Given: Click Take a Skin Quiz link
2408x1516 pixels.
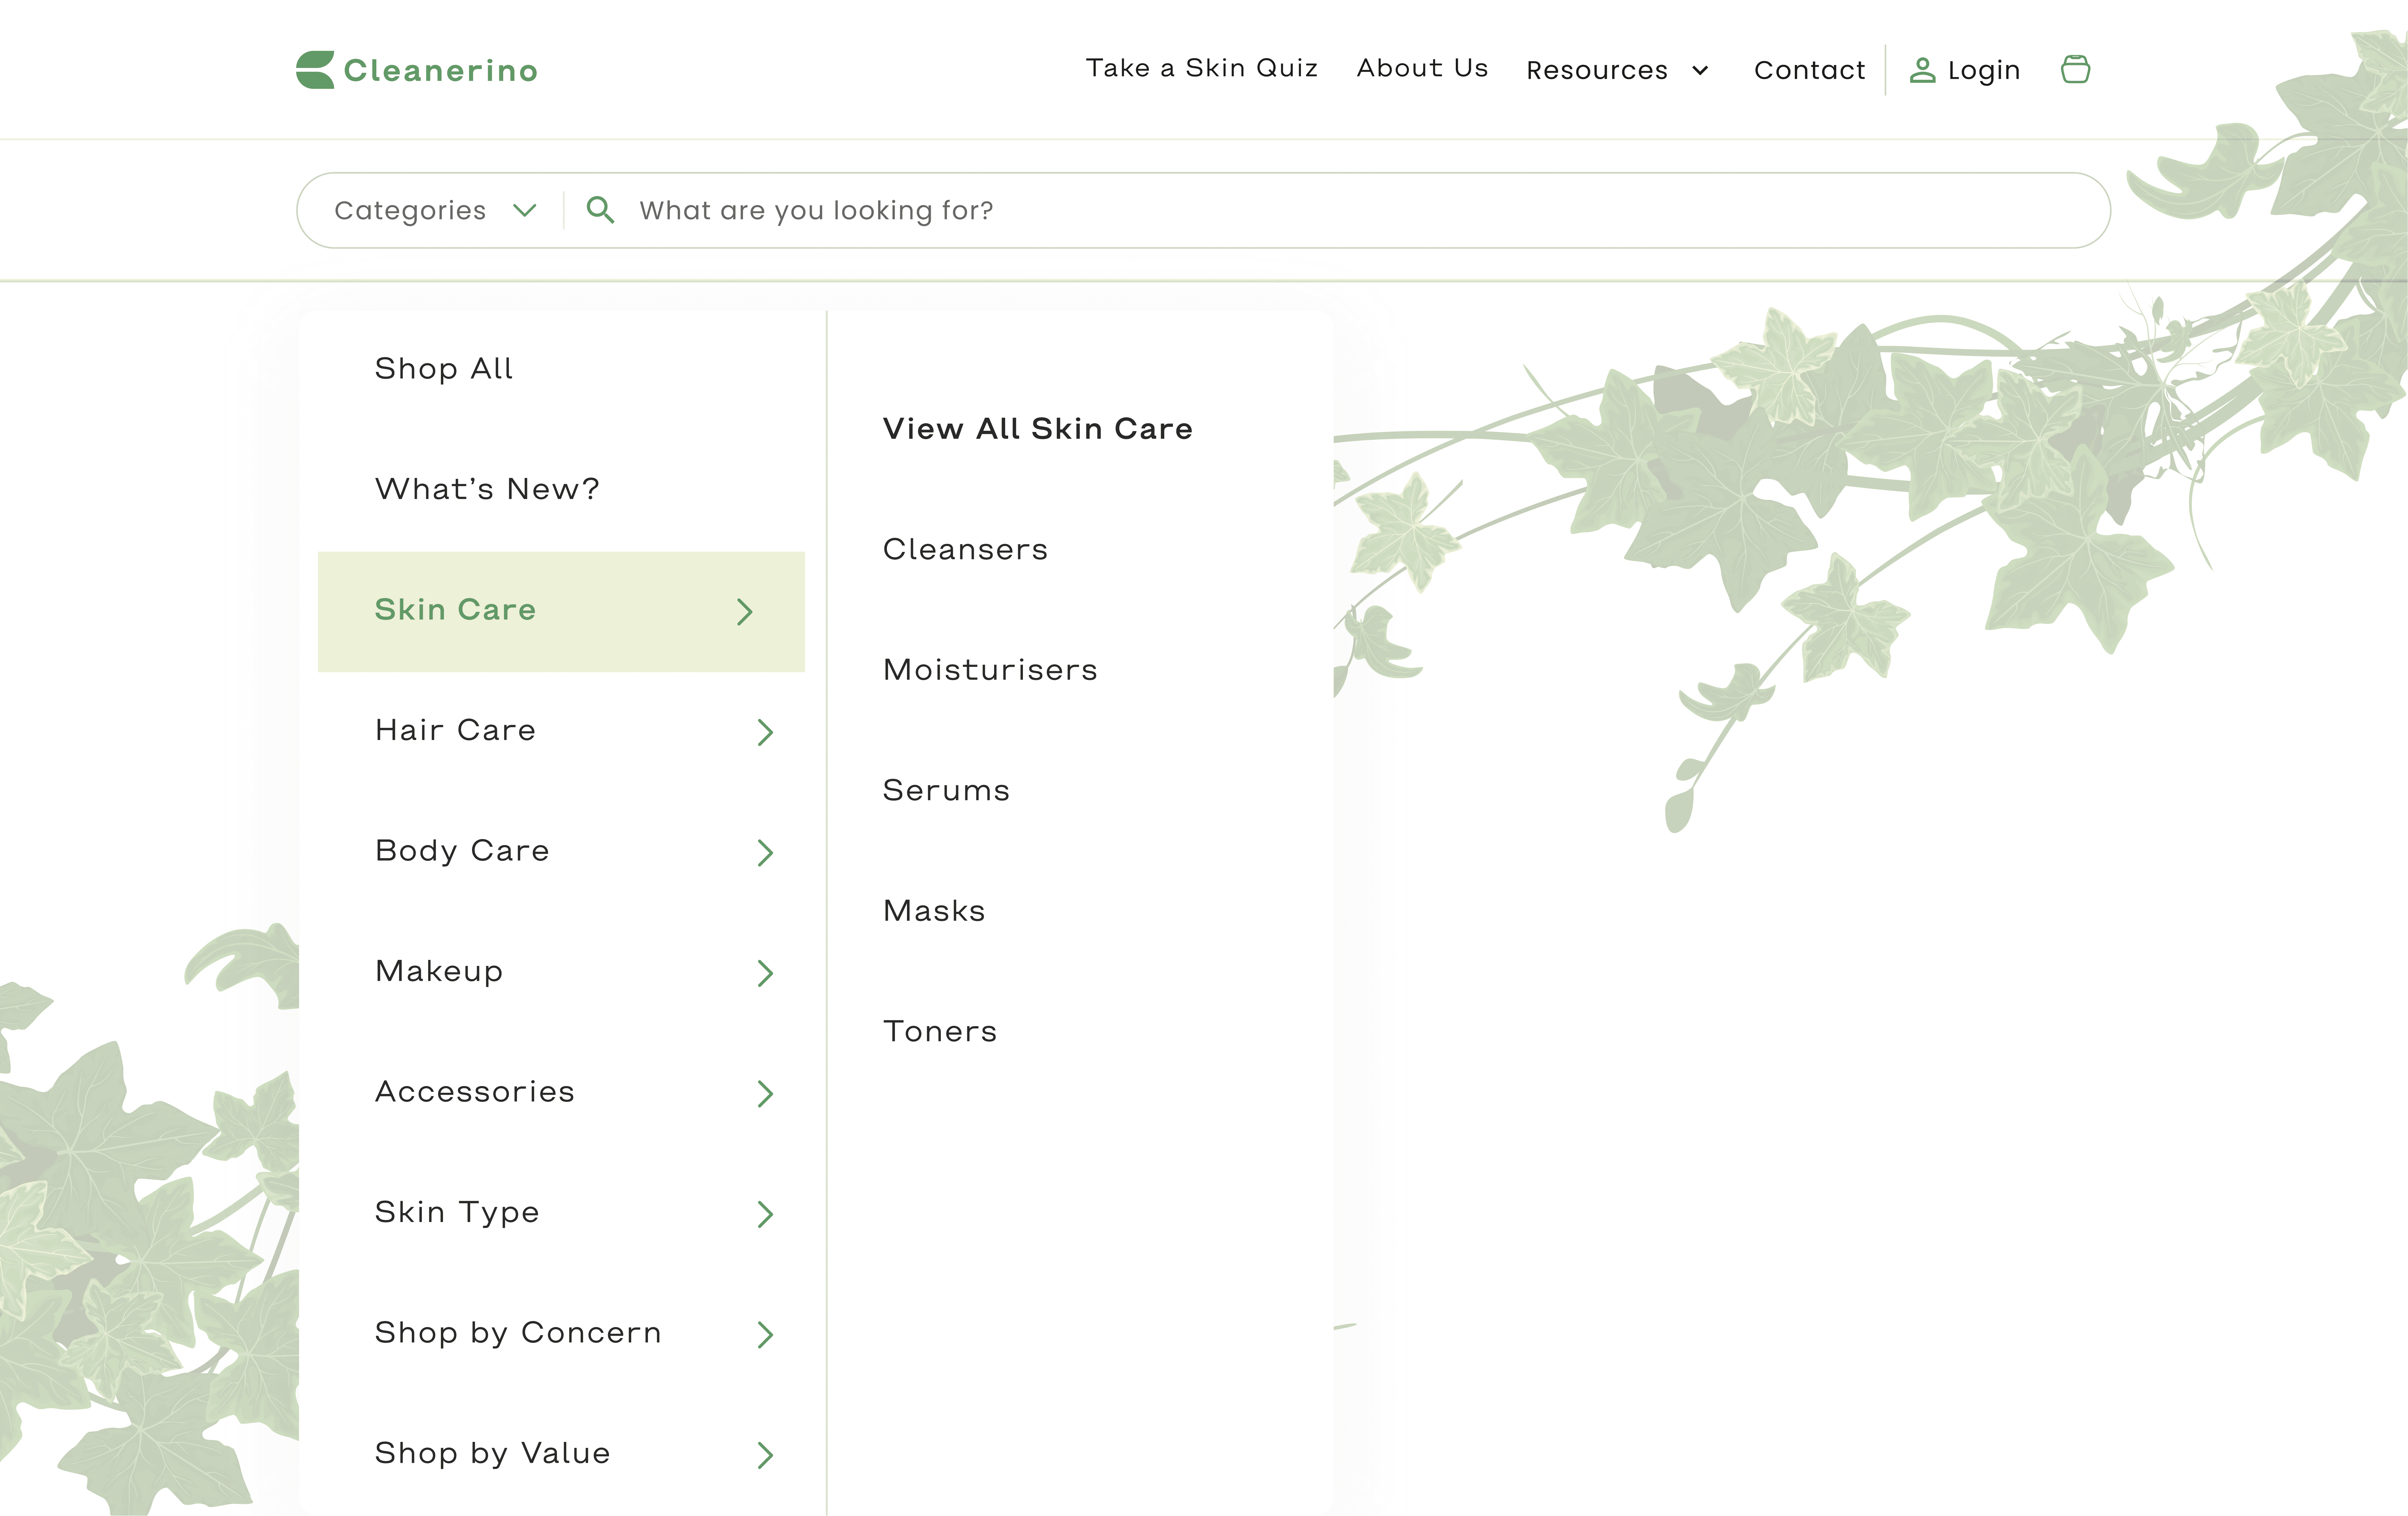Looking at the screenshot, I should 1202,68.
